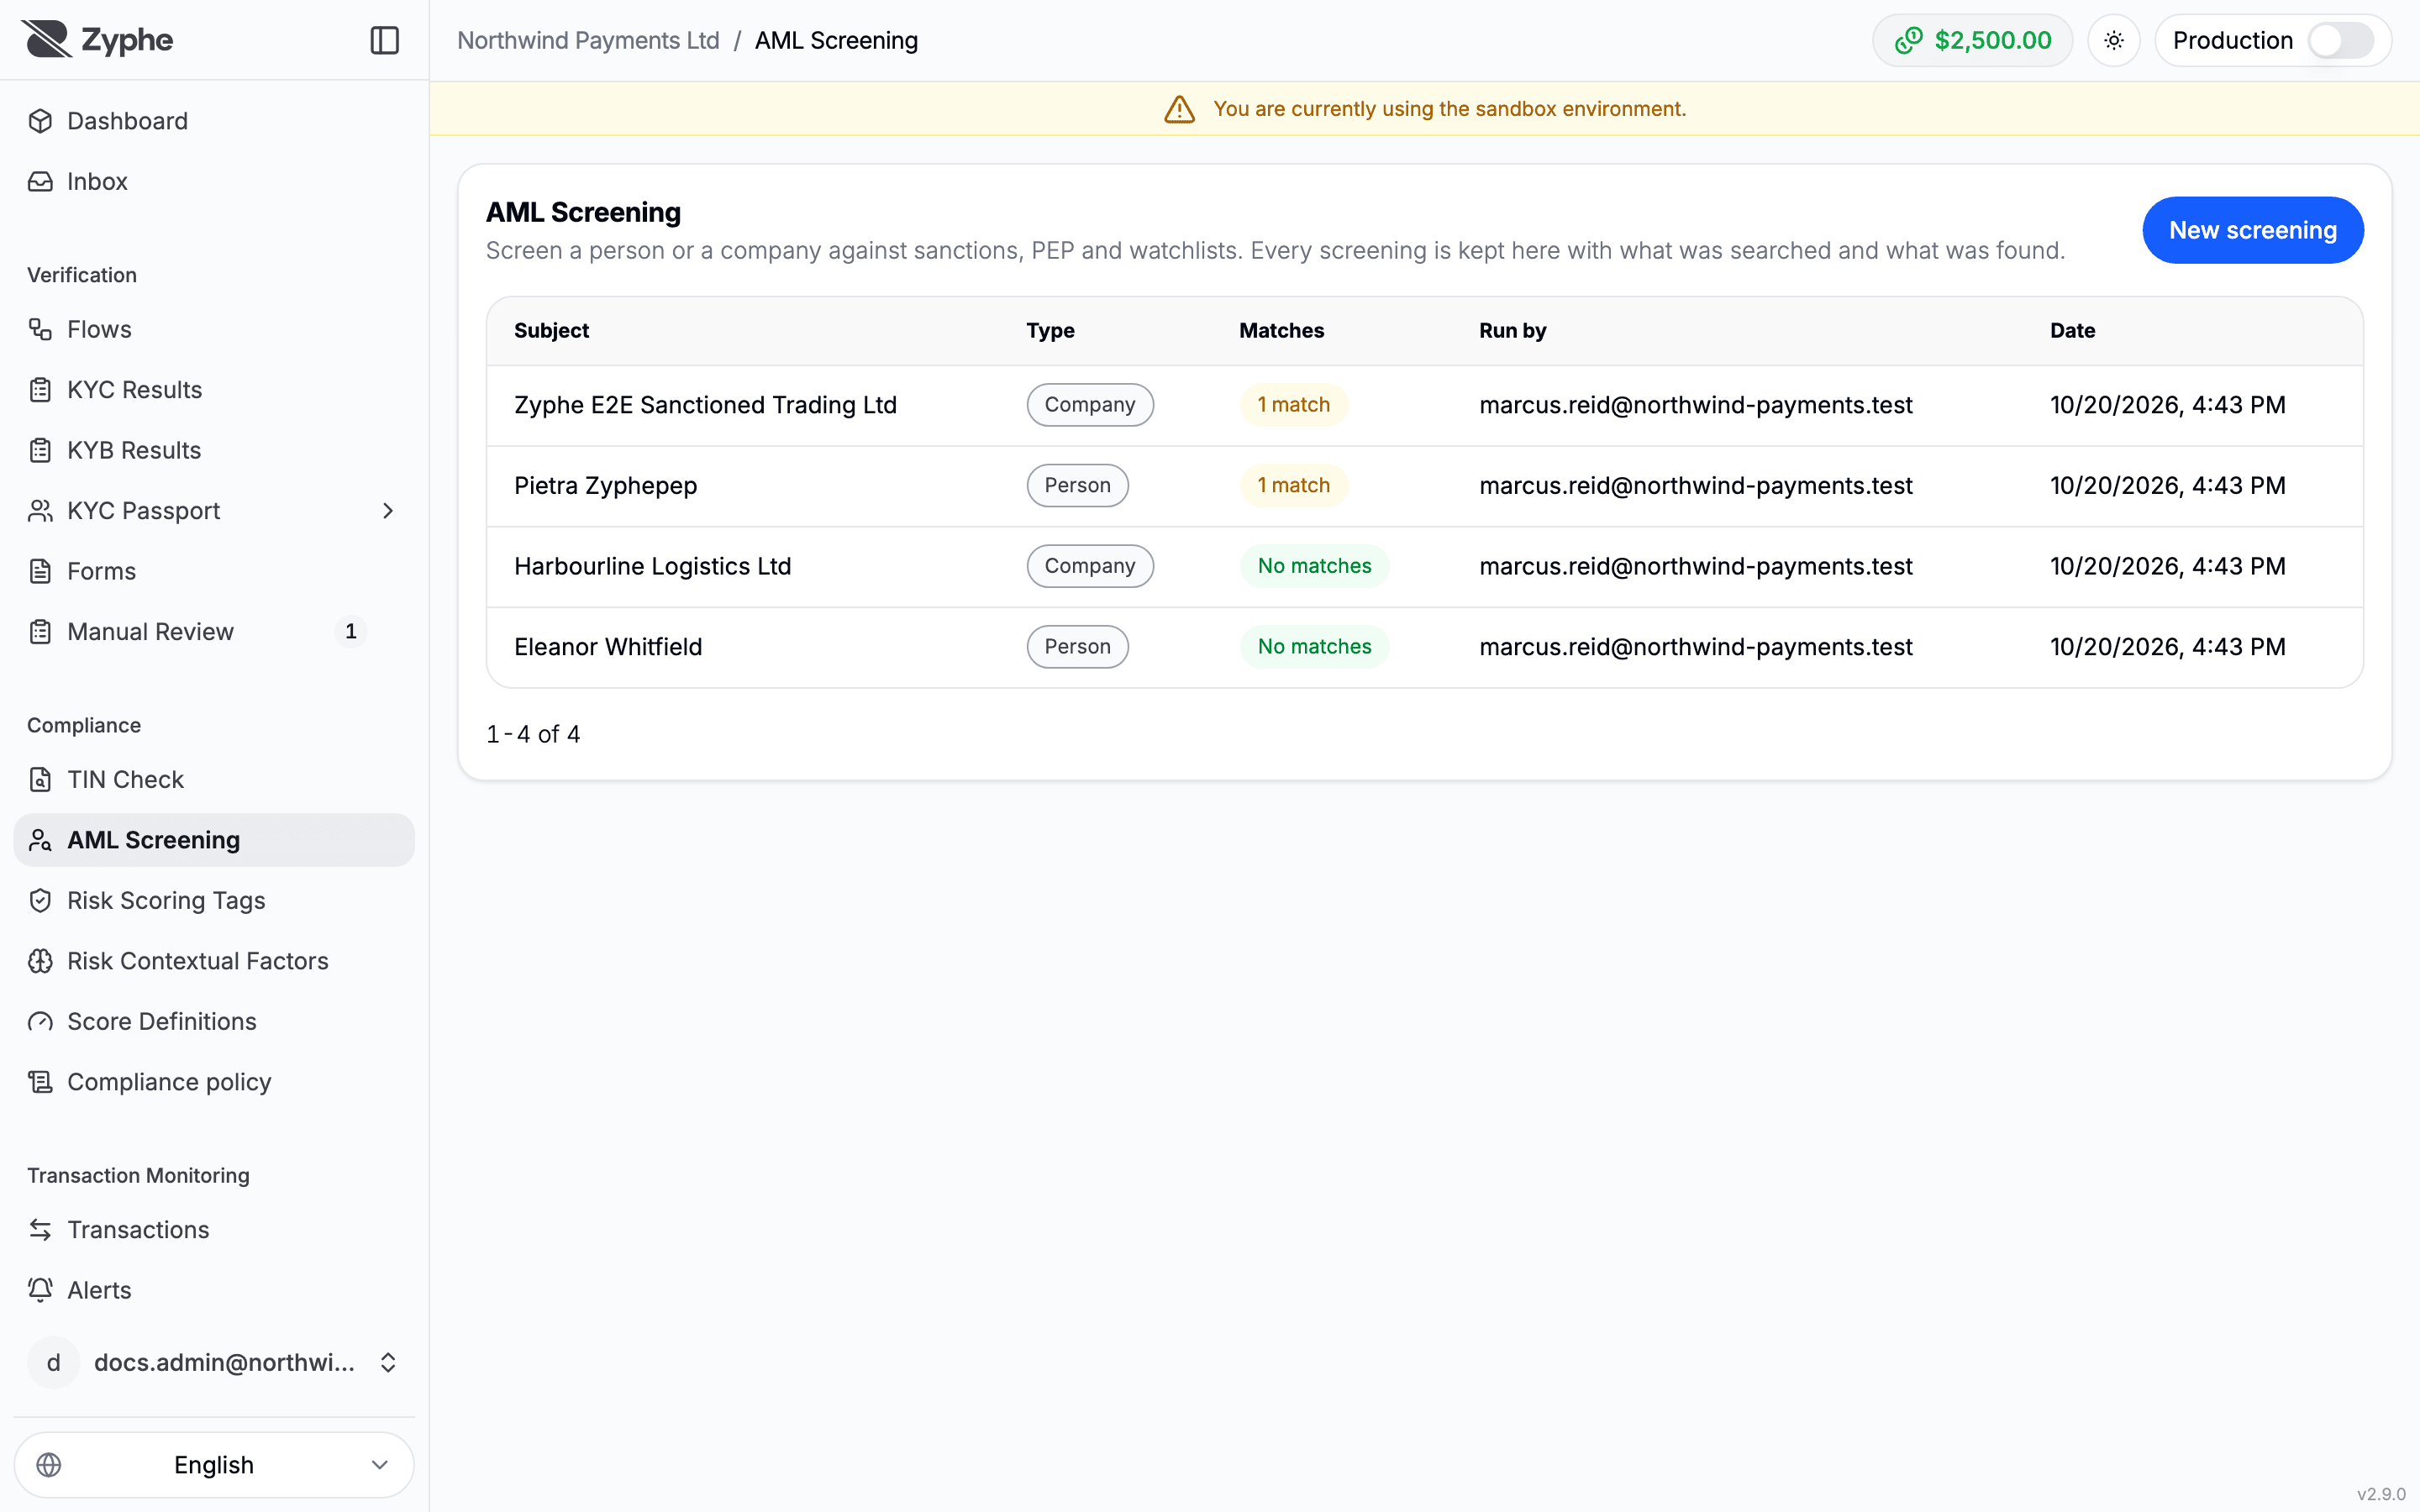Screen dimensions: 2420x1512
Task: Click the Score Definitions gauge icon
Action: pos(40,1021)
